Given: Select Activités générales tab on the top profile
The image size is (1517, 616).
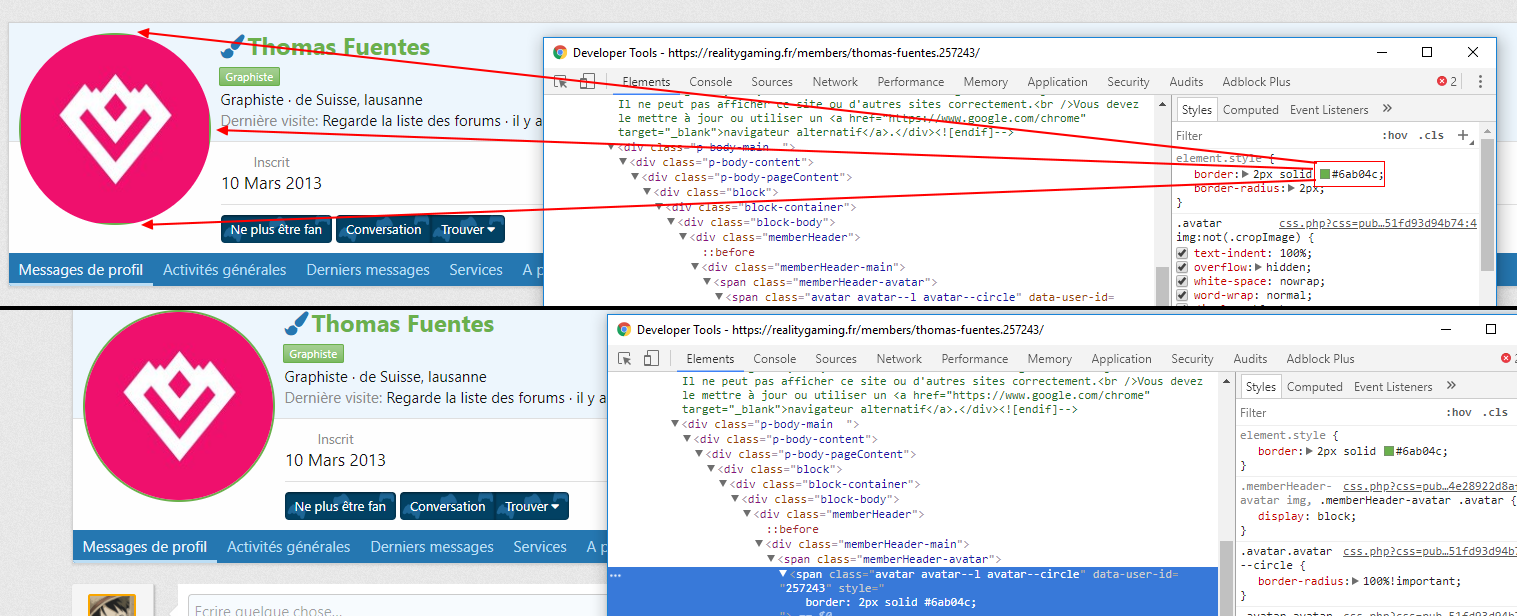Looking at the screenshot, I should (x=225, y=269).
